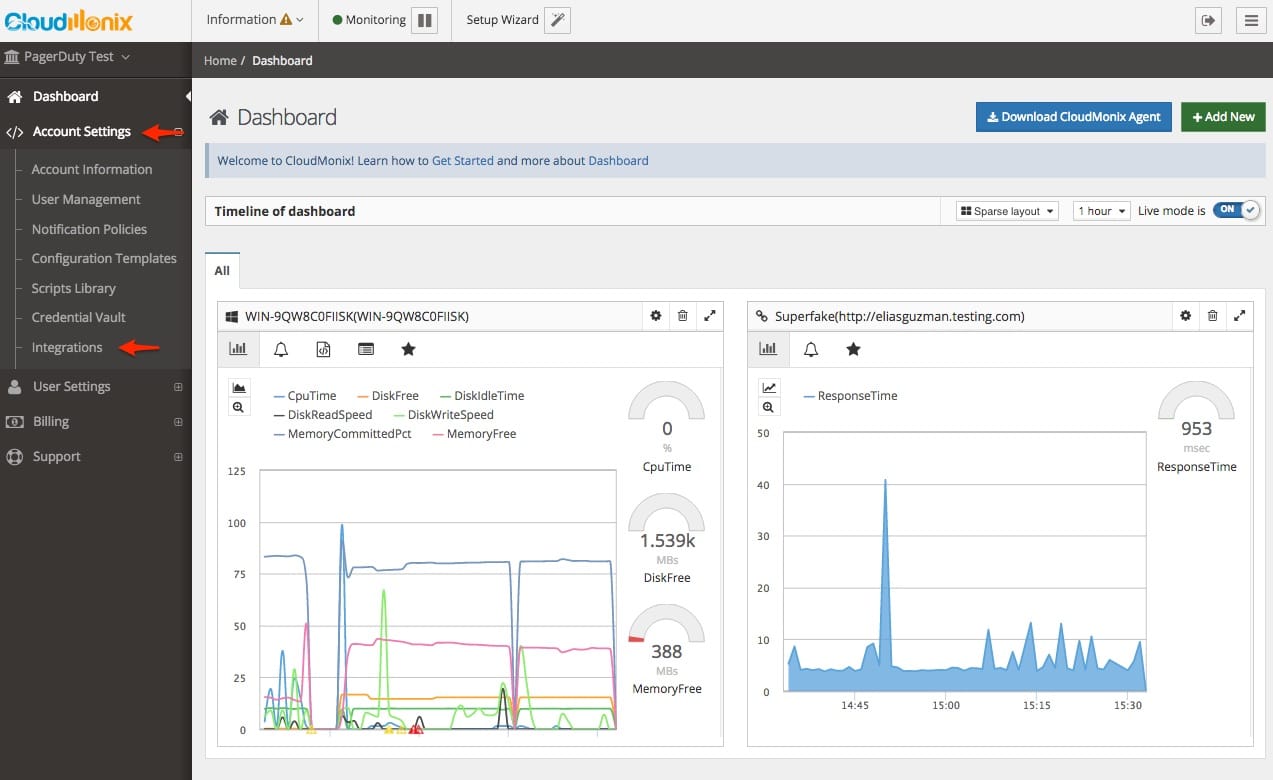Toggle Live mode switch off
This screenshot has height=780, width=1273.
click(x=1236, y=210)
